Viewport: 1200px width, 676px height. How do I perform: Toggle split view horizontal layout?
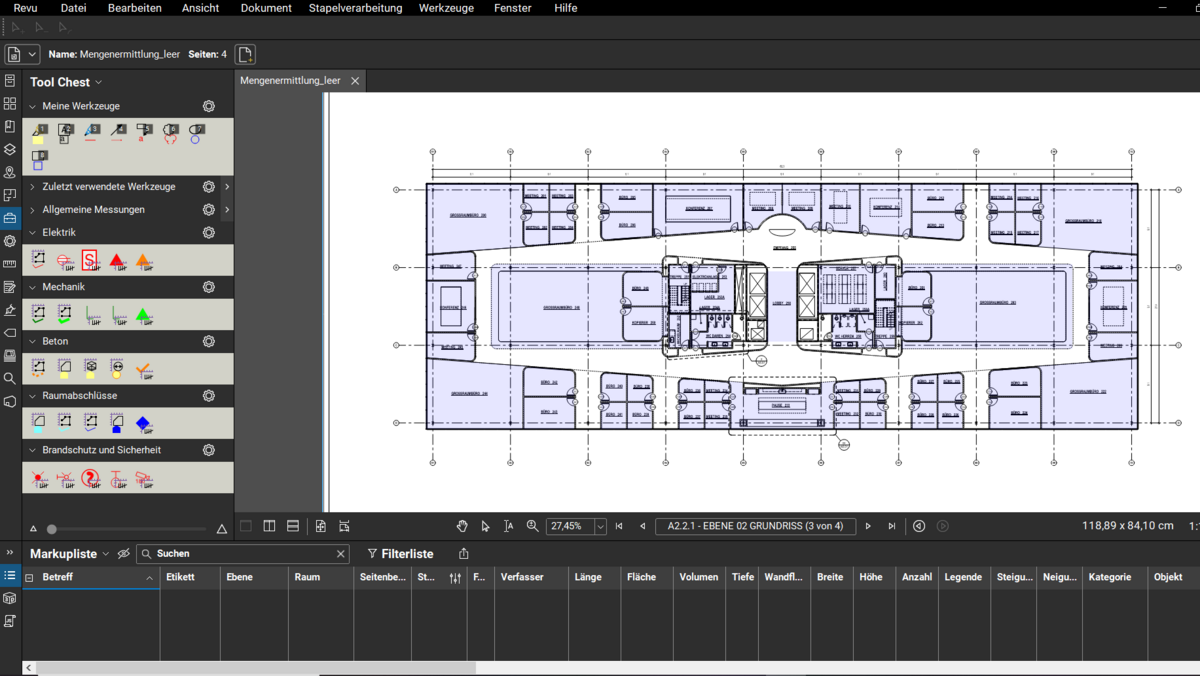point(293,526)
